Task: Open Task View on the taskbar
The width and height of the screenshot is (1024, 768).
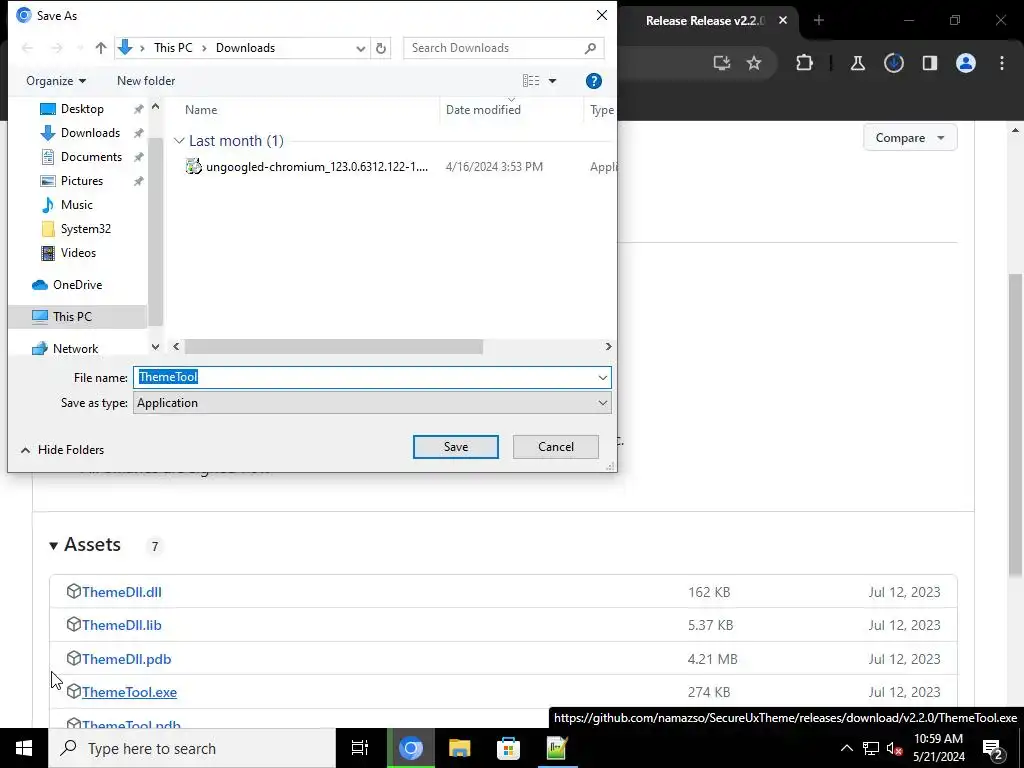Action: tap(360, 748)
